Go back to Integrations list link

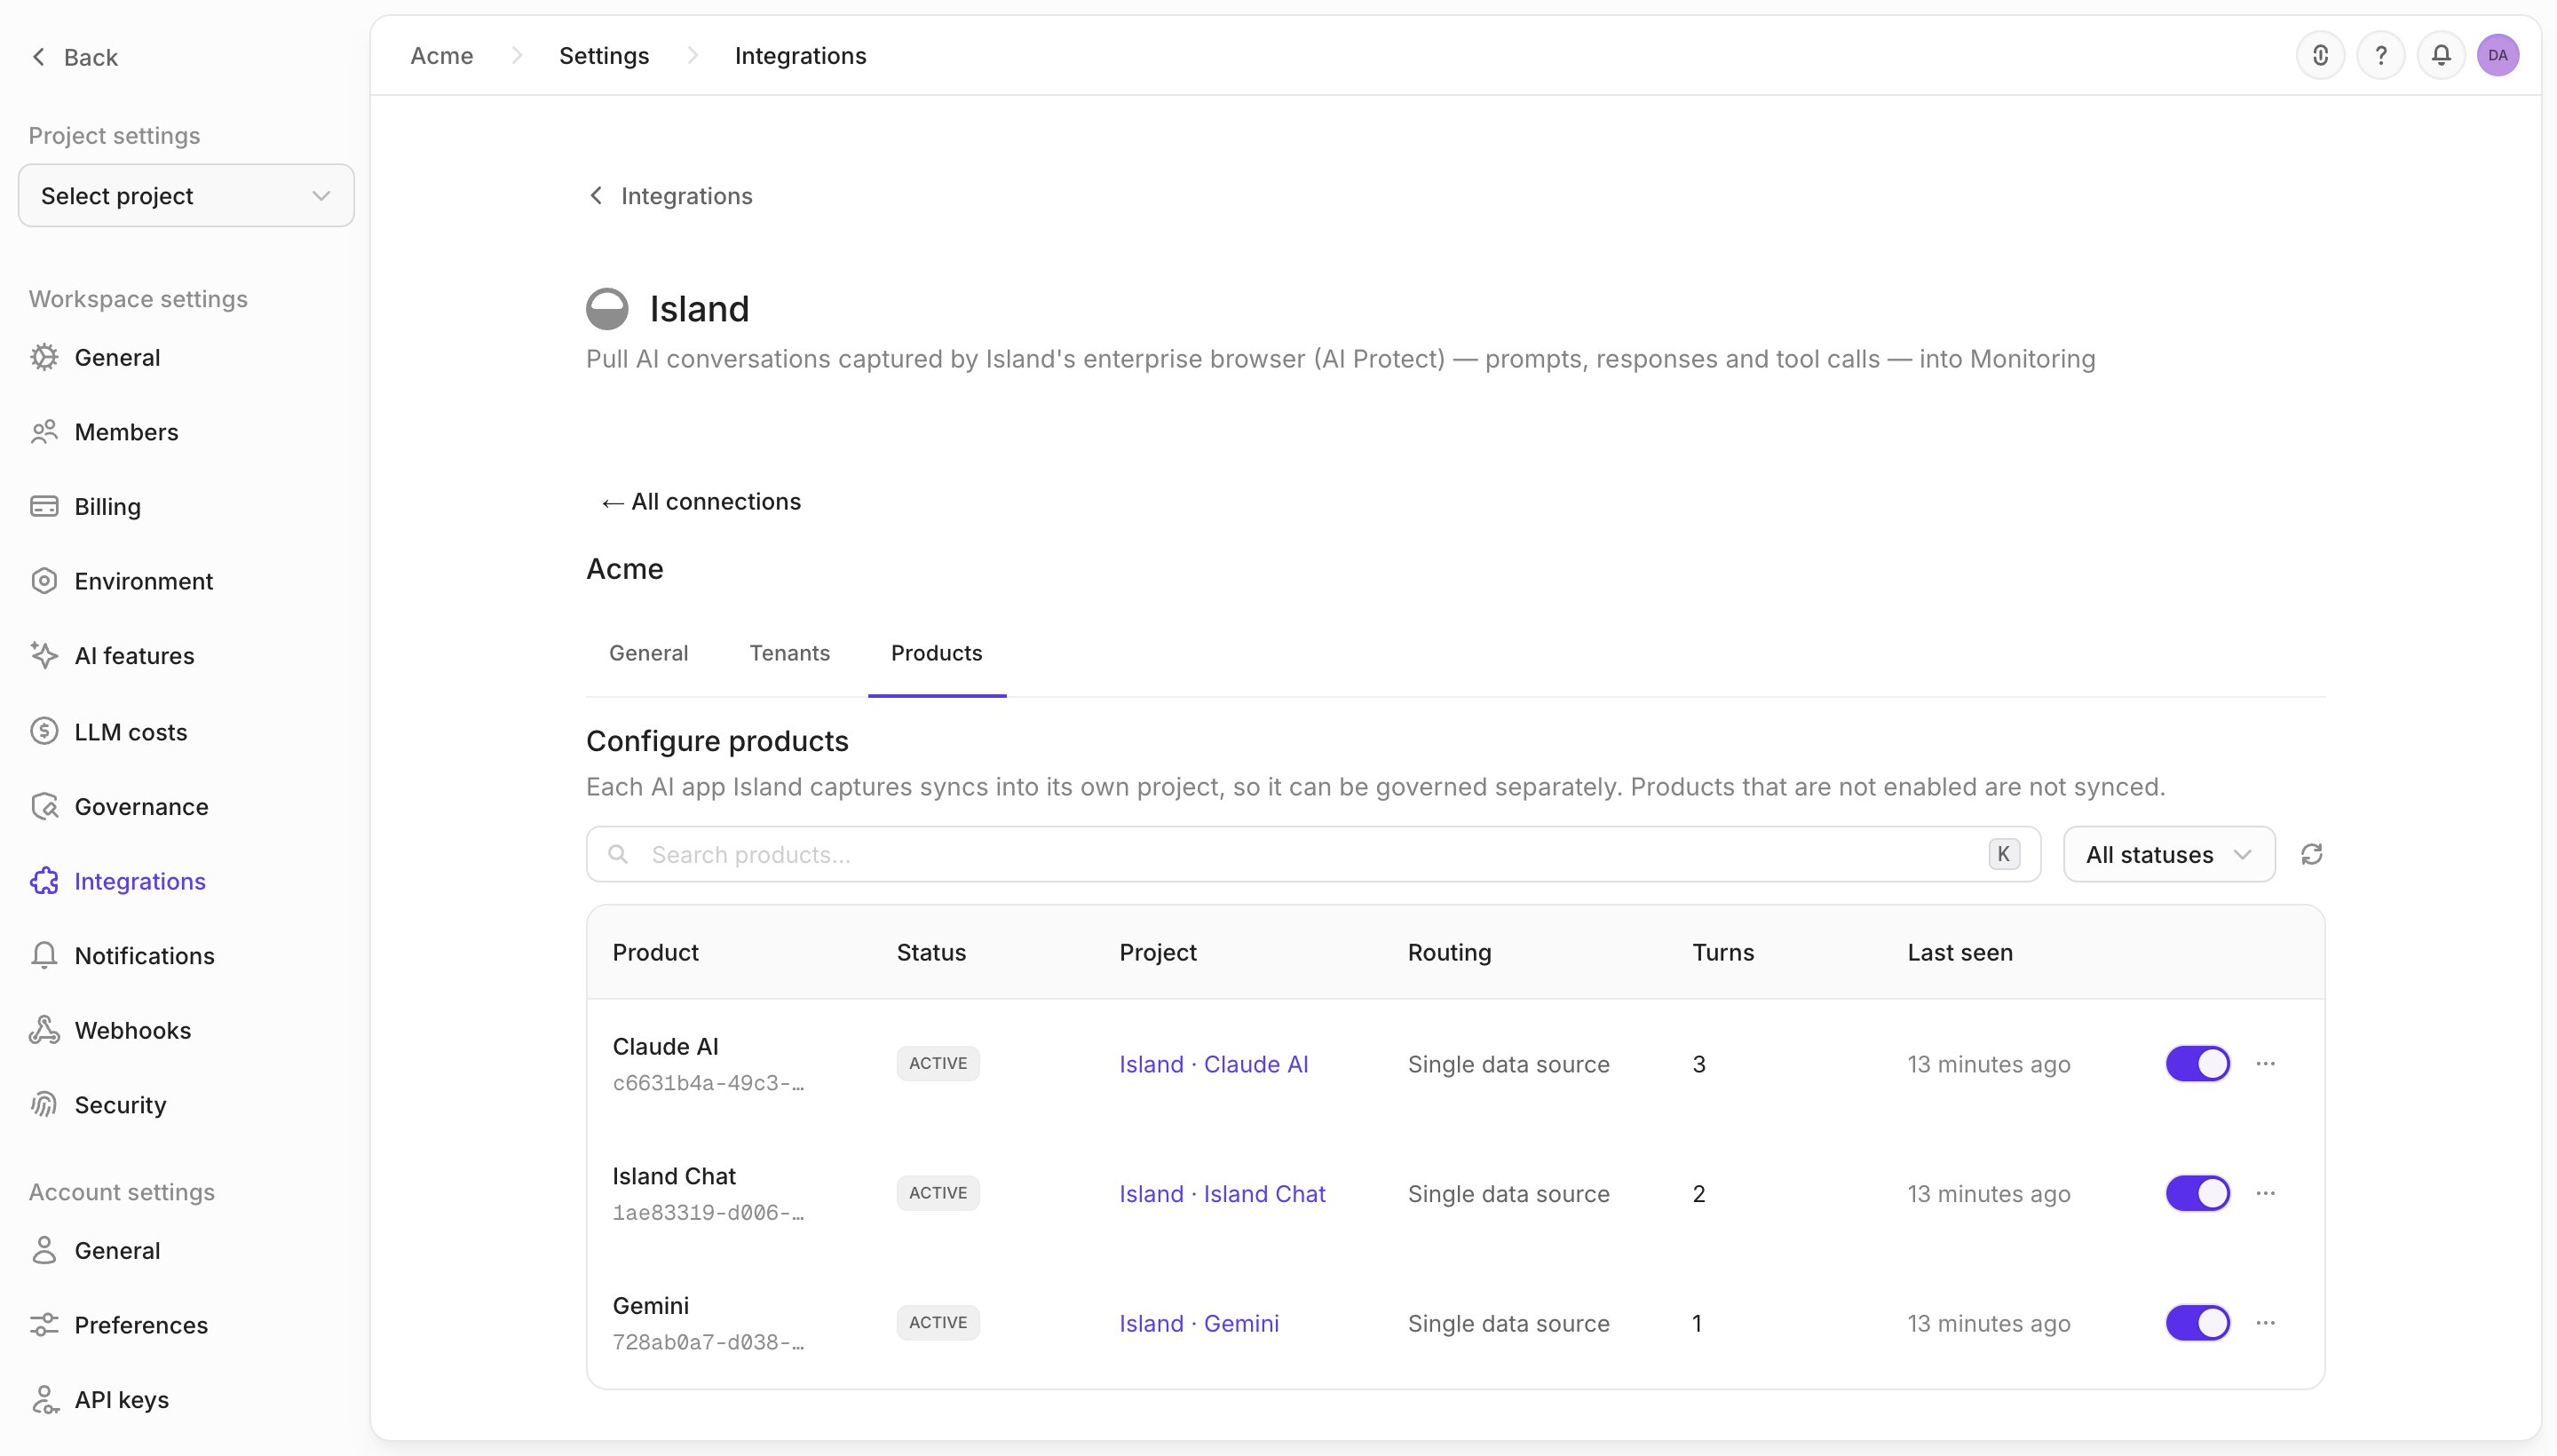coord(671,195)
